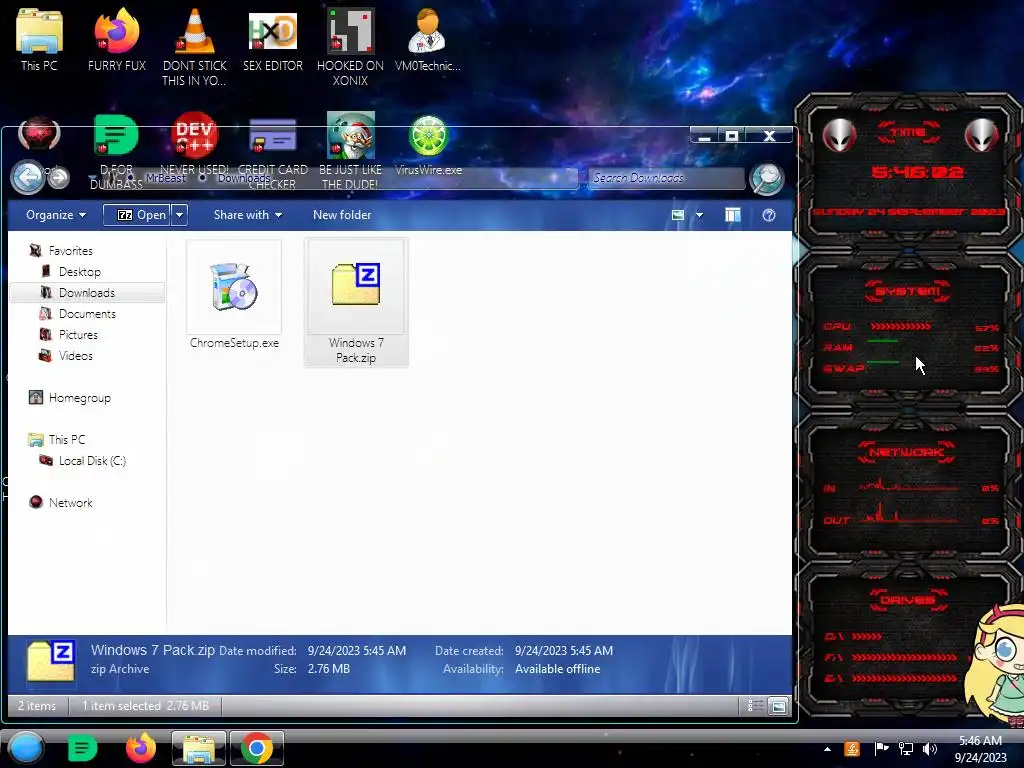Expand the Open button dropdown arrow

click(180, 215)
